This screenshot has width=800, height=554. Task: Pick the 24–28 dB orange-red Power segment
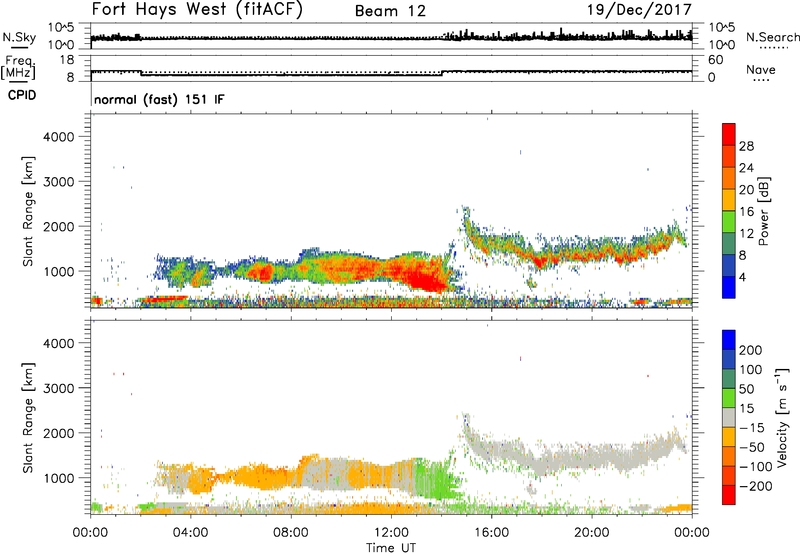pyautogui.click(x=729, y=156)
